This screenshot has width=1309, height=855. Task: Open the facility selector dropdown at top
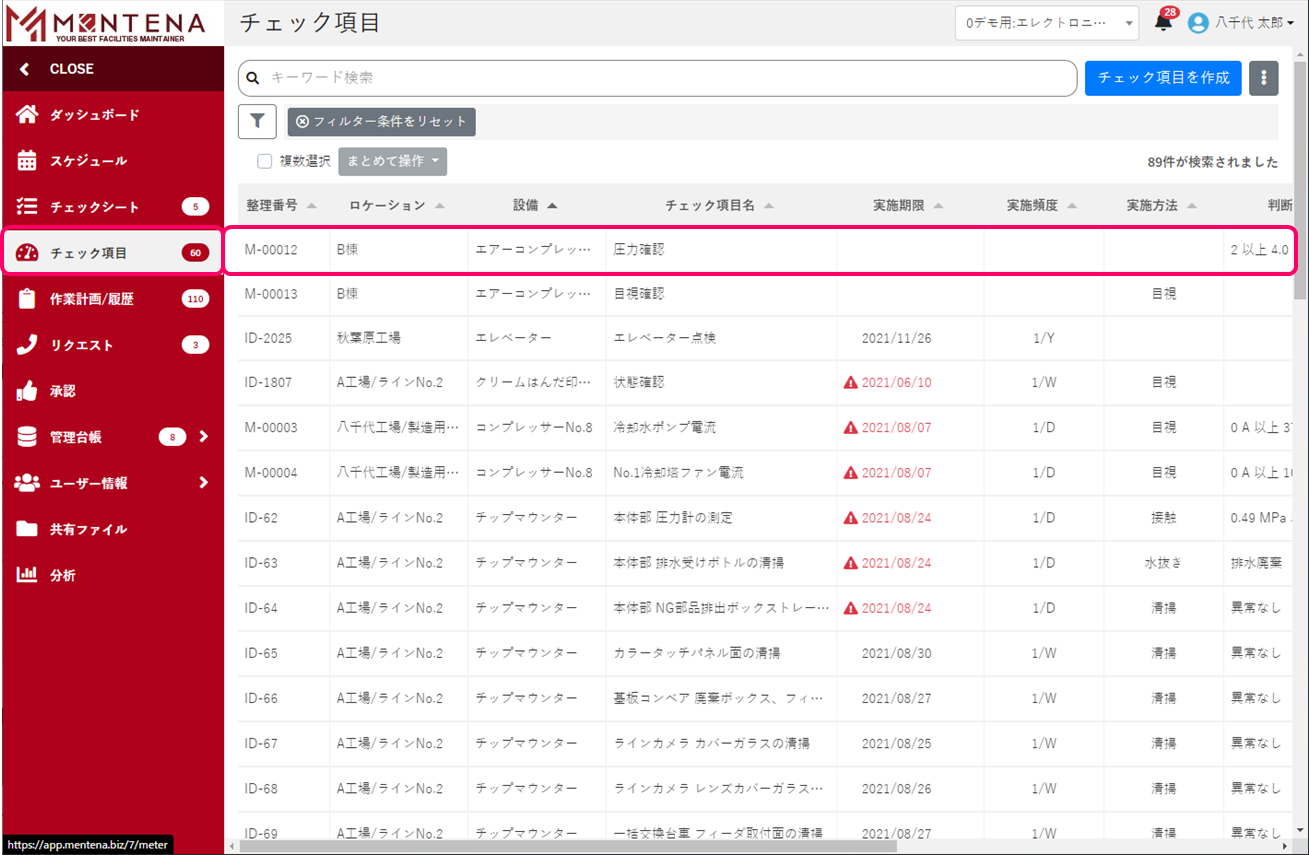(1046, 22)
